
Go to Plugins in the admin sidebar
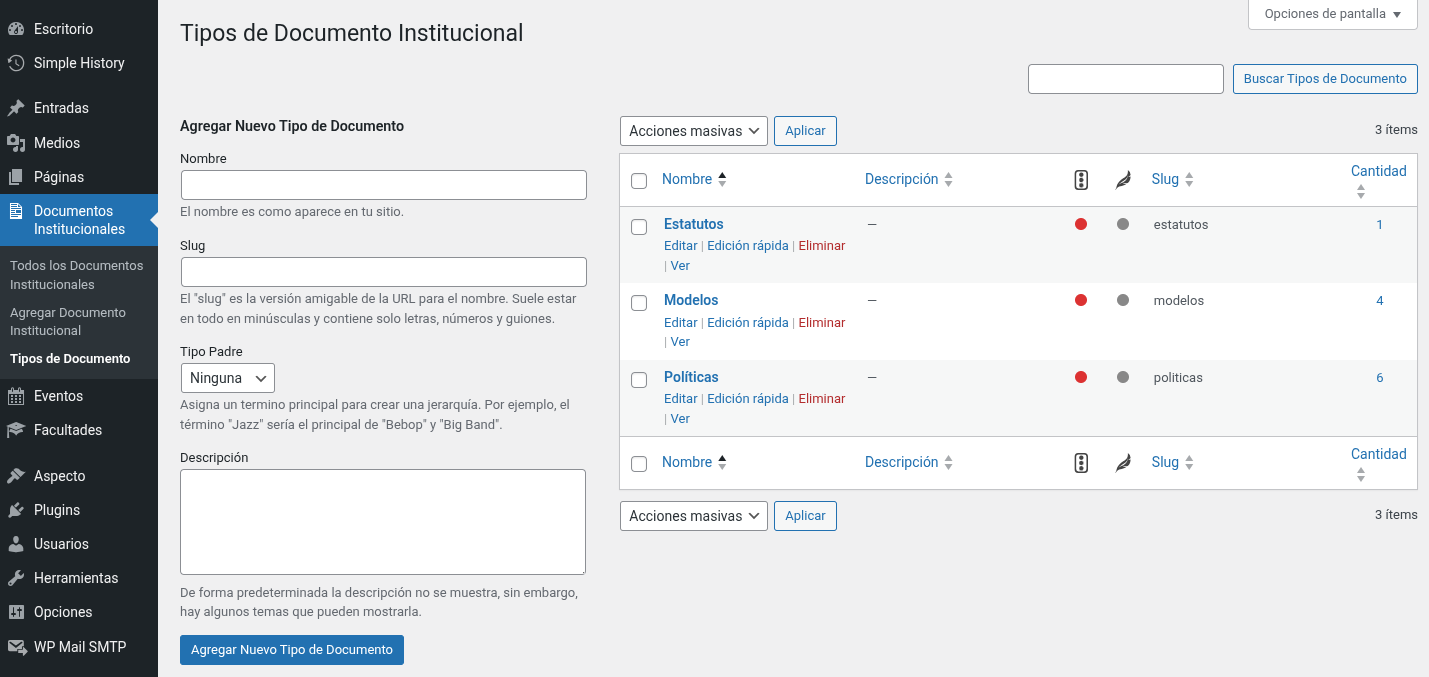pyautogui.click(x=79, y=510)
